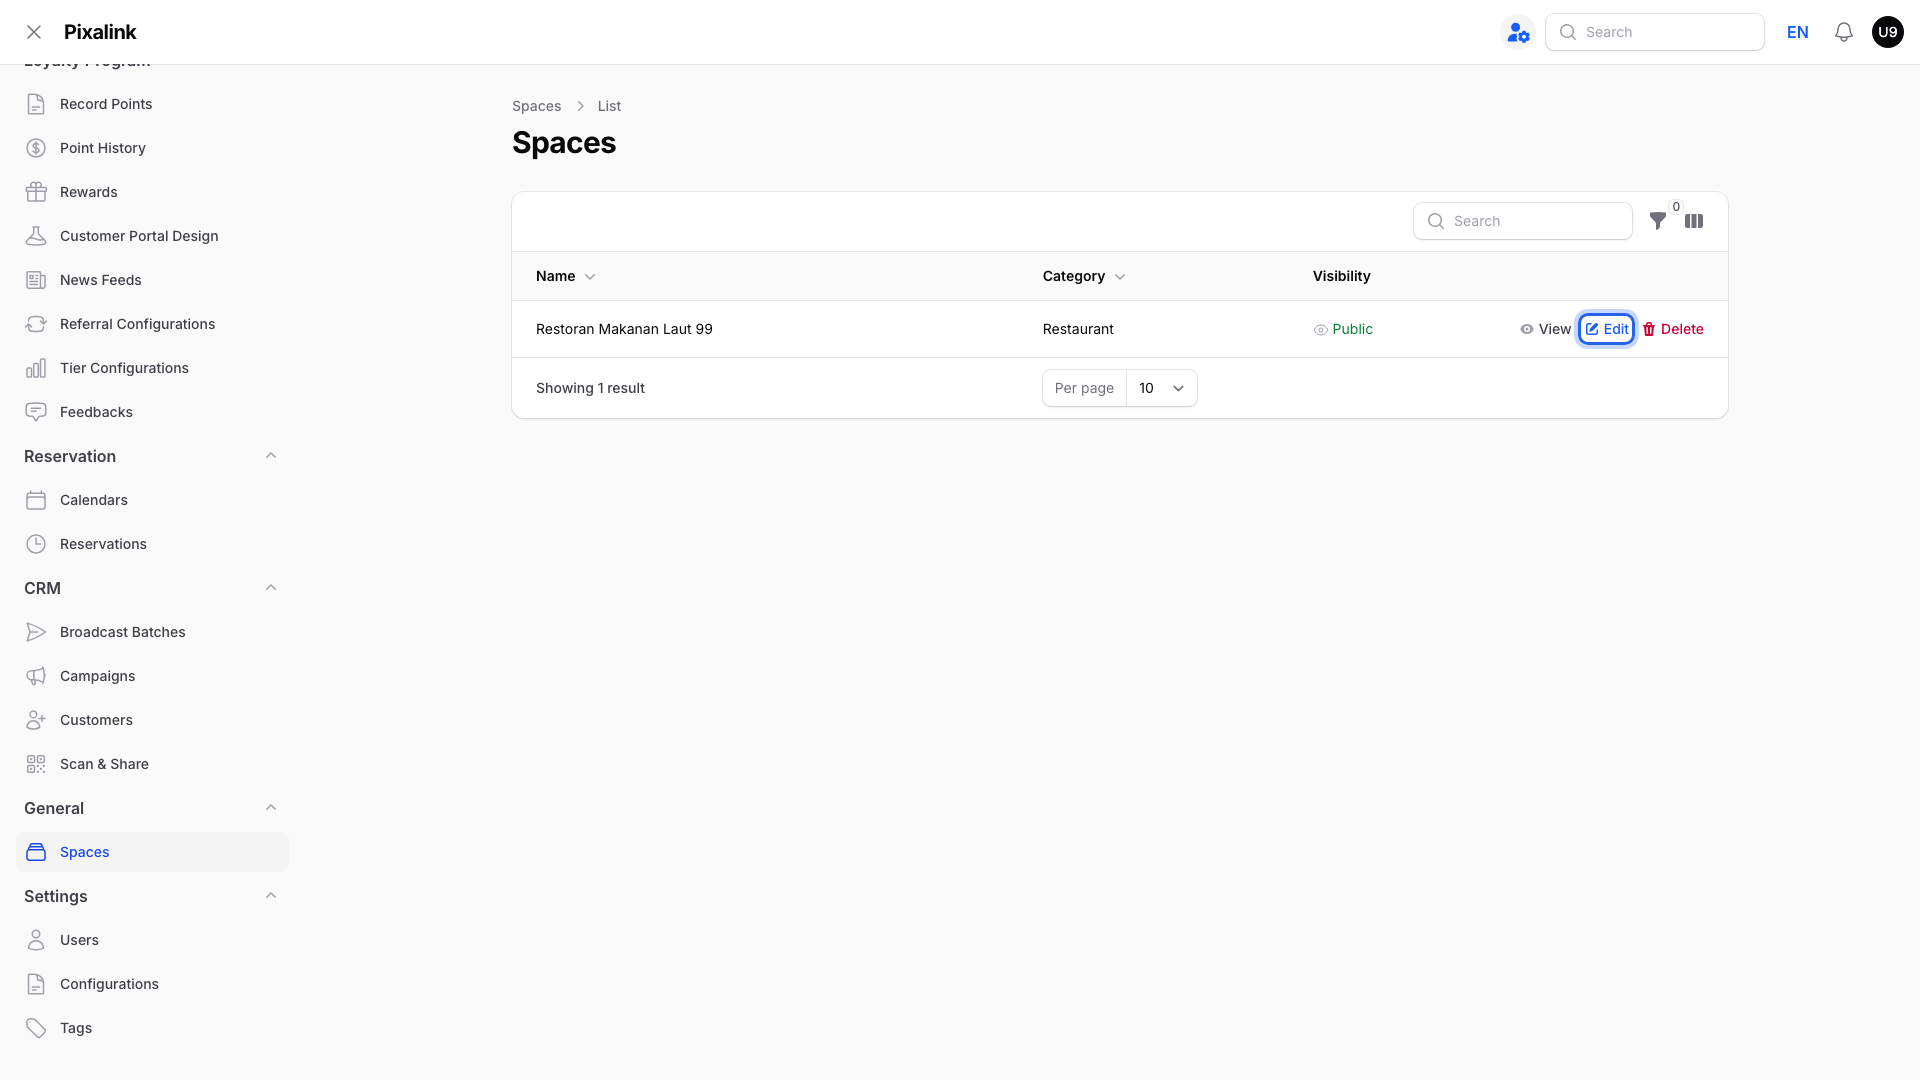Click the Spaces breadcrumb link

(537, 106)
